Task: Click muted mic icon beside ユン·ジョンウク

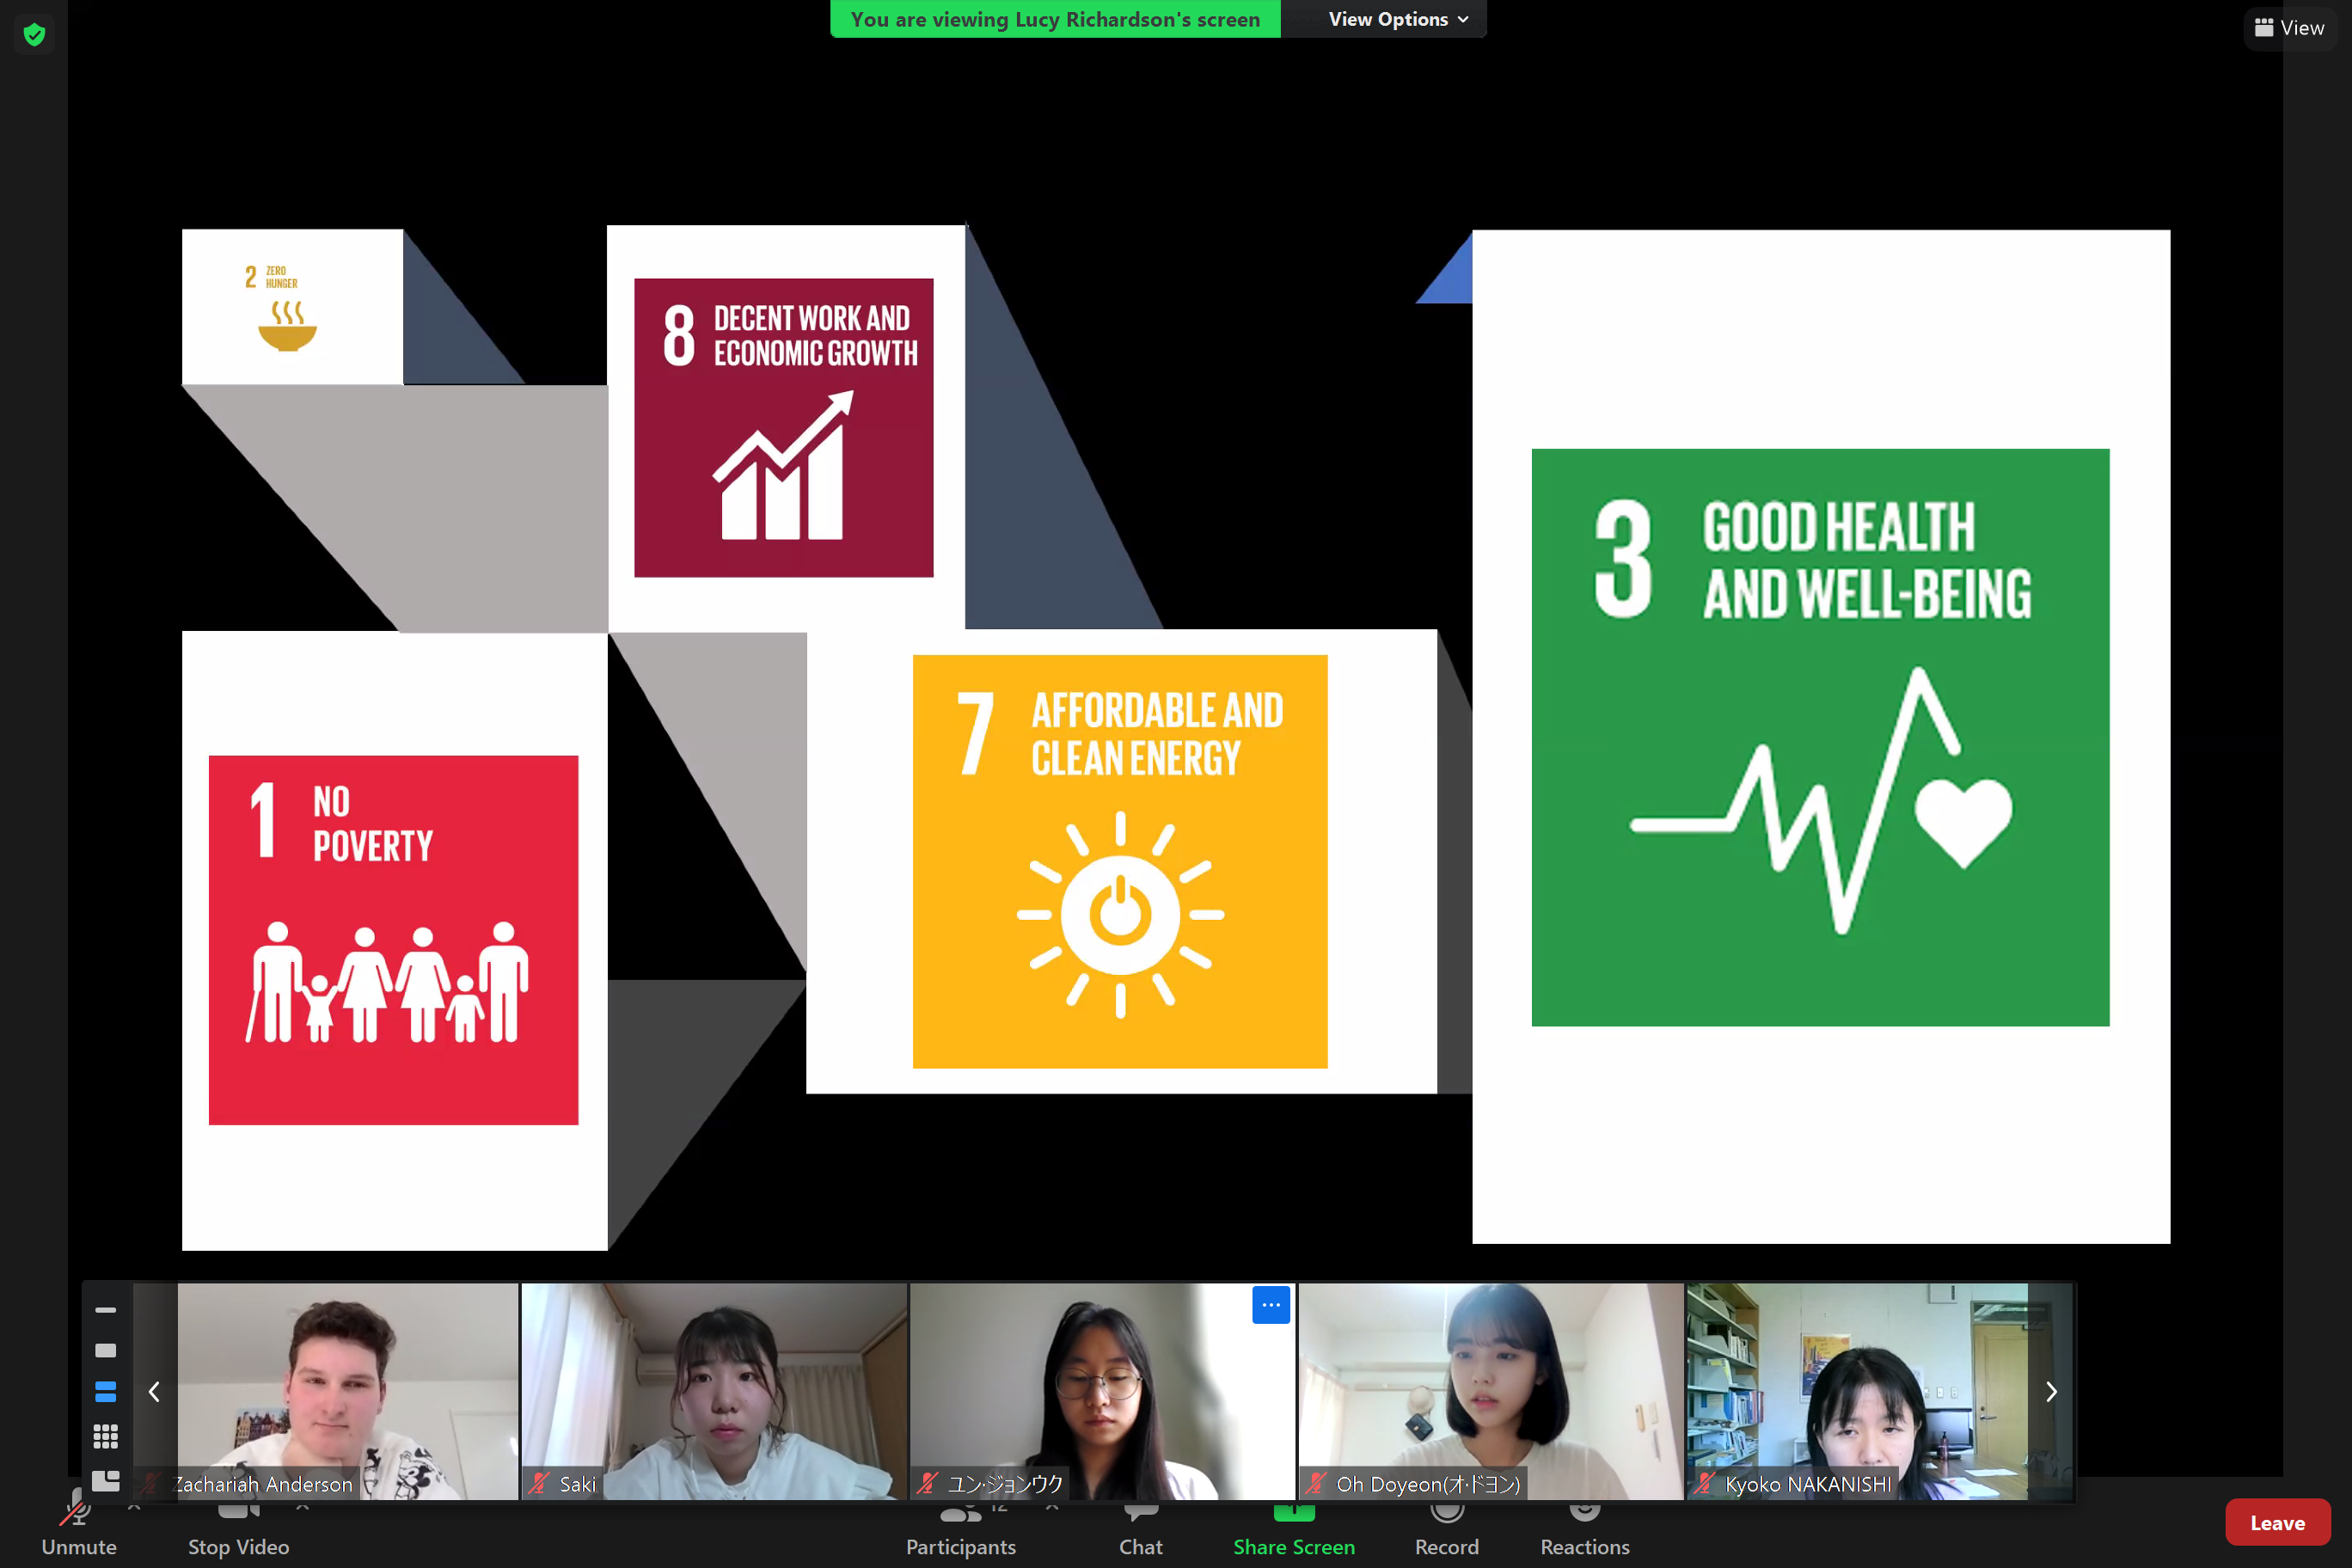Action: tap(928, 1483)
